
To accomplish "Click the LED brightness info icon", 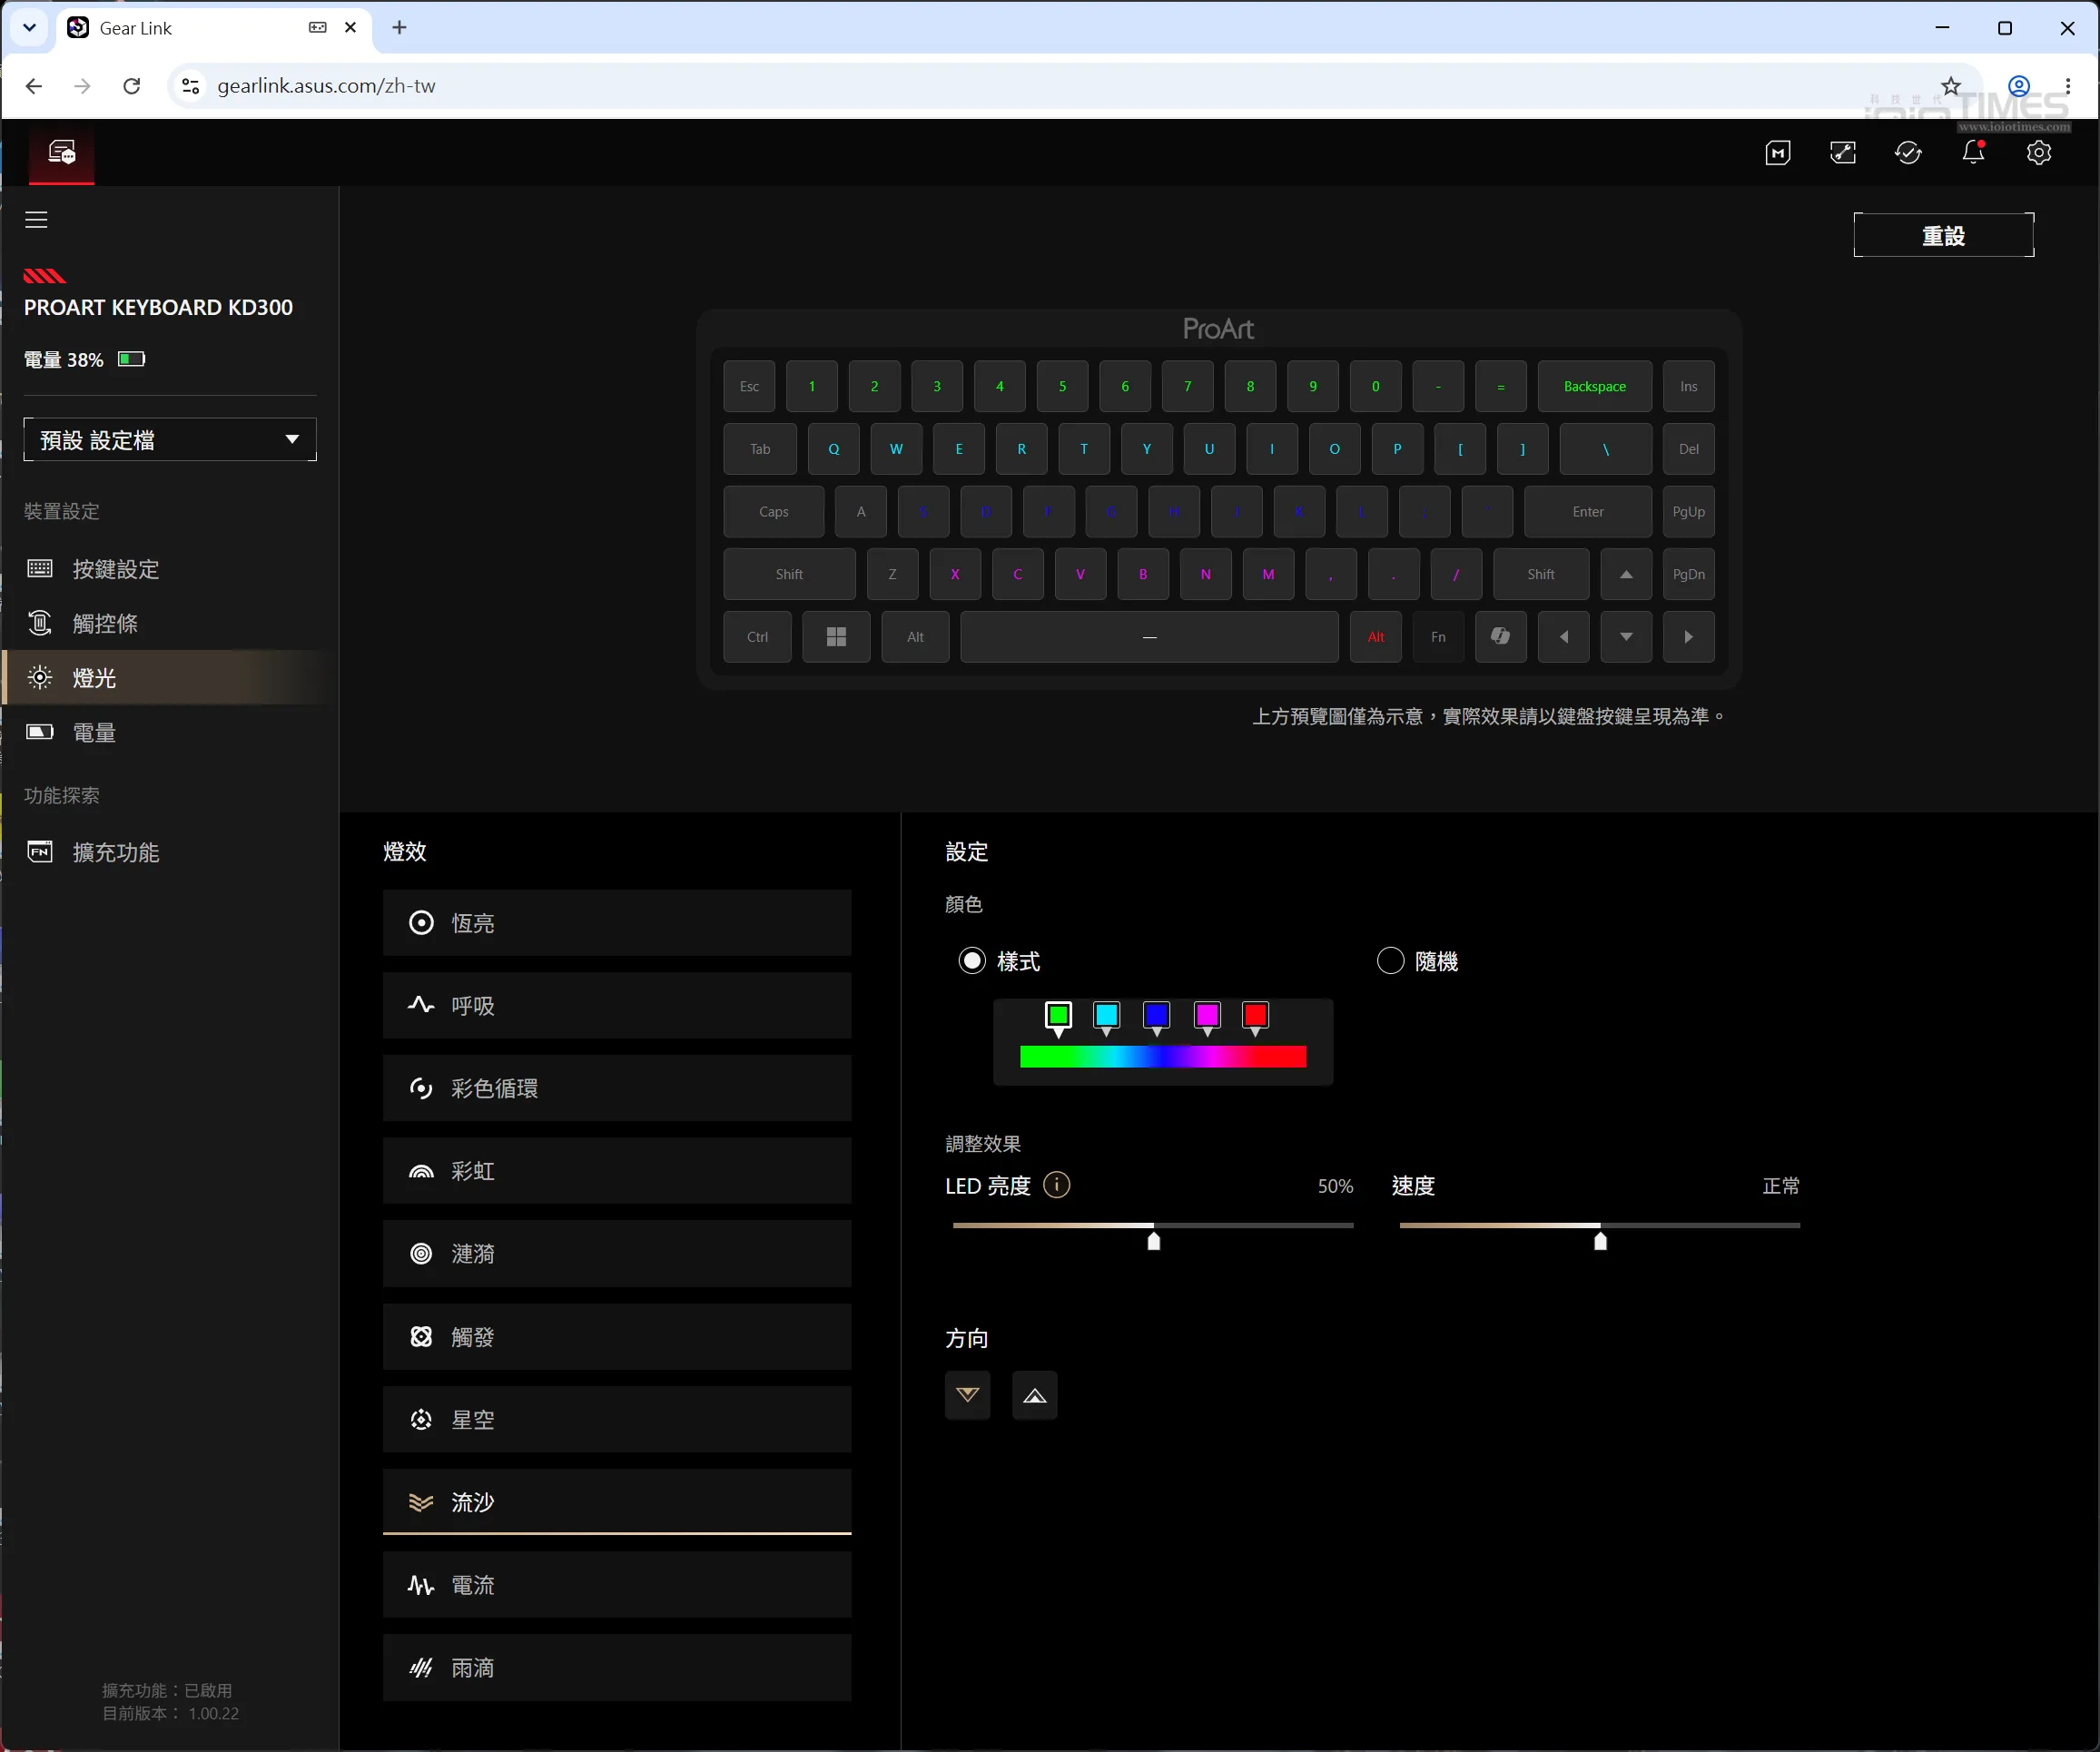I will tap(1056, 1185).
